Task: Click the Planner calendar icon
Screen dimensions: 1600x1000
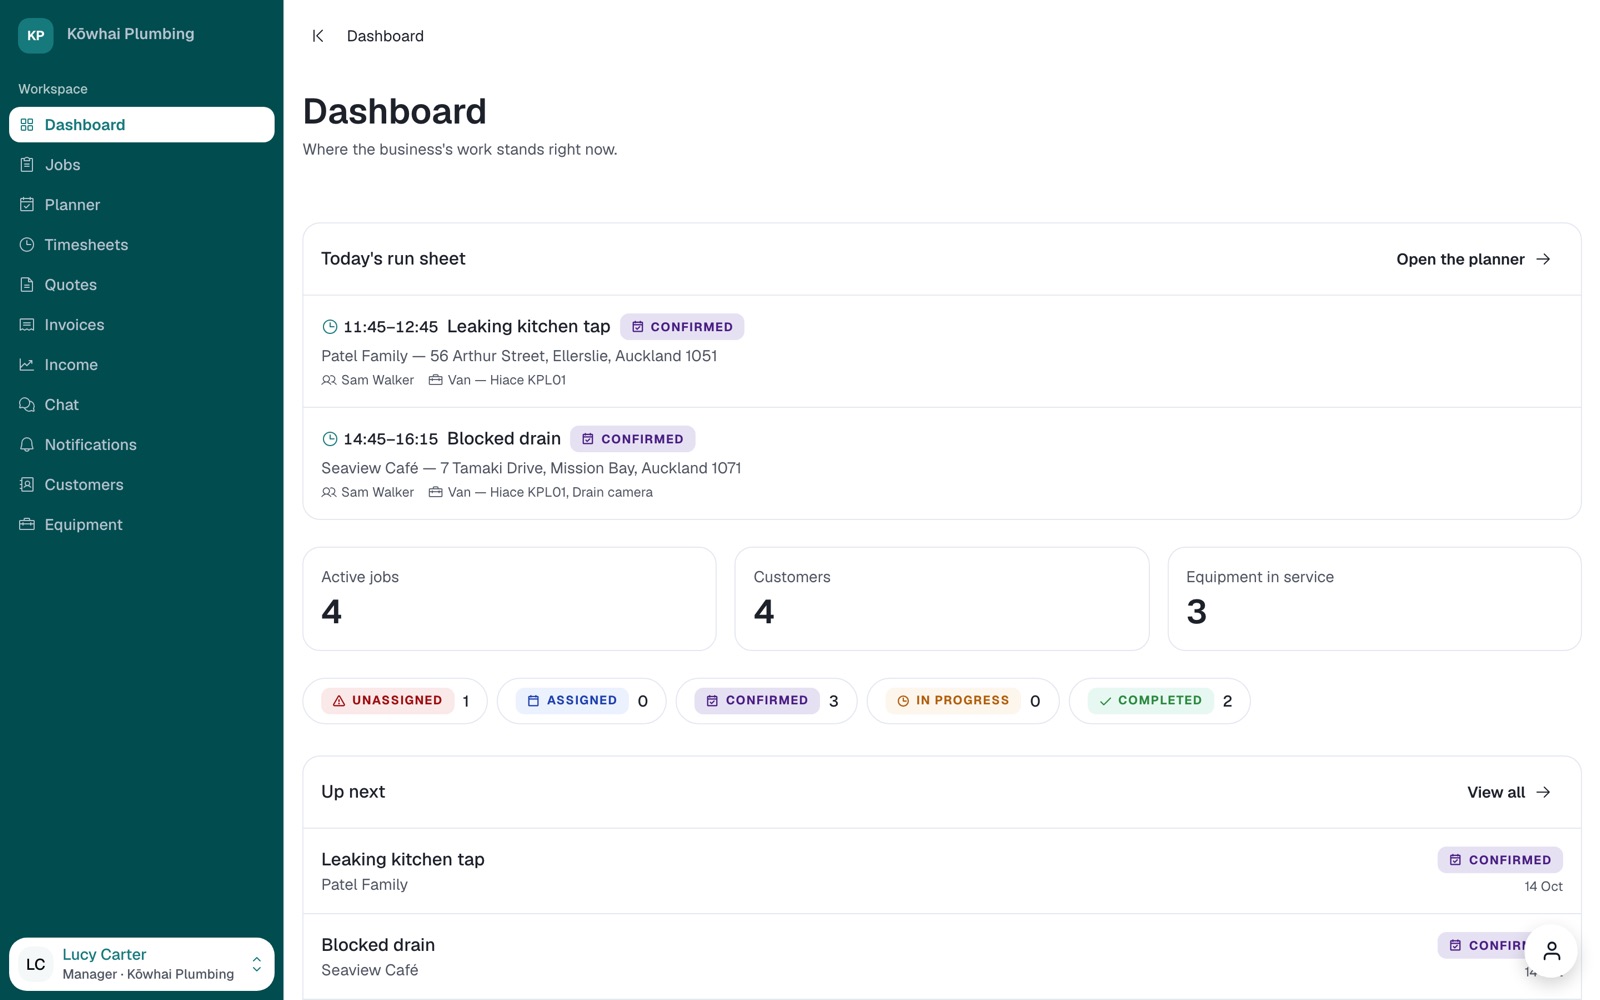Action: (x=27, y=205)
